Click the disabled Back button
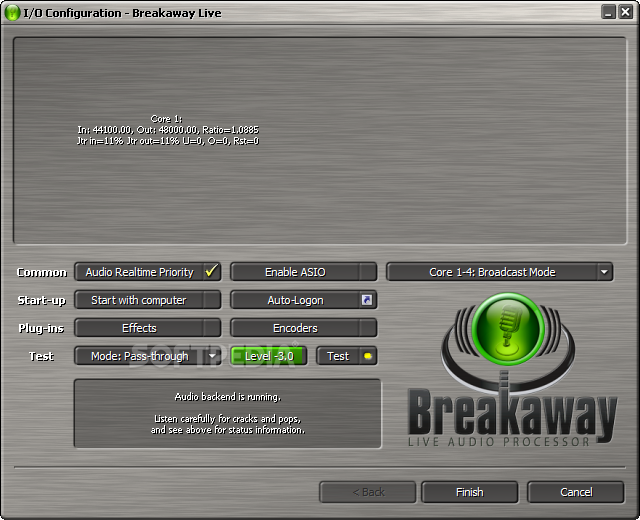 pyautogui.click(x=368, y=492)
